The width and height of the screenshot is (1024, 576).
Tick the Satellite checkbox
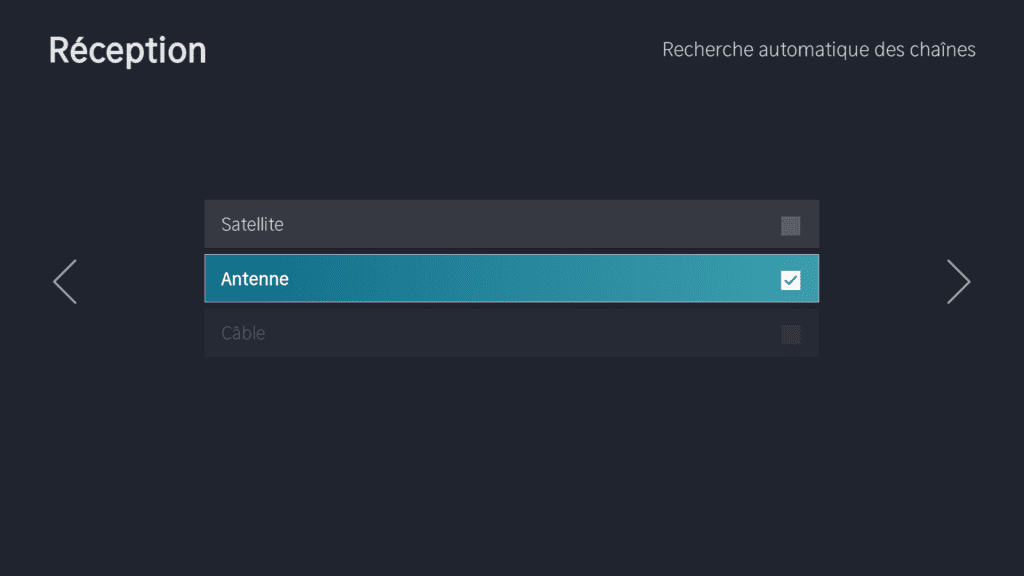[x=790, y=226]
